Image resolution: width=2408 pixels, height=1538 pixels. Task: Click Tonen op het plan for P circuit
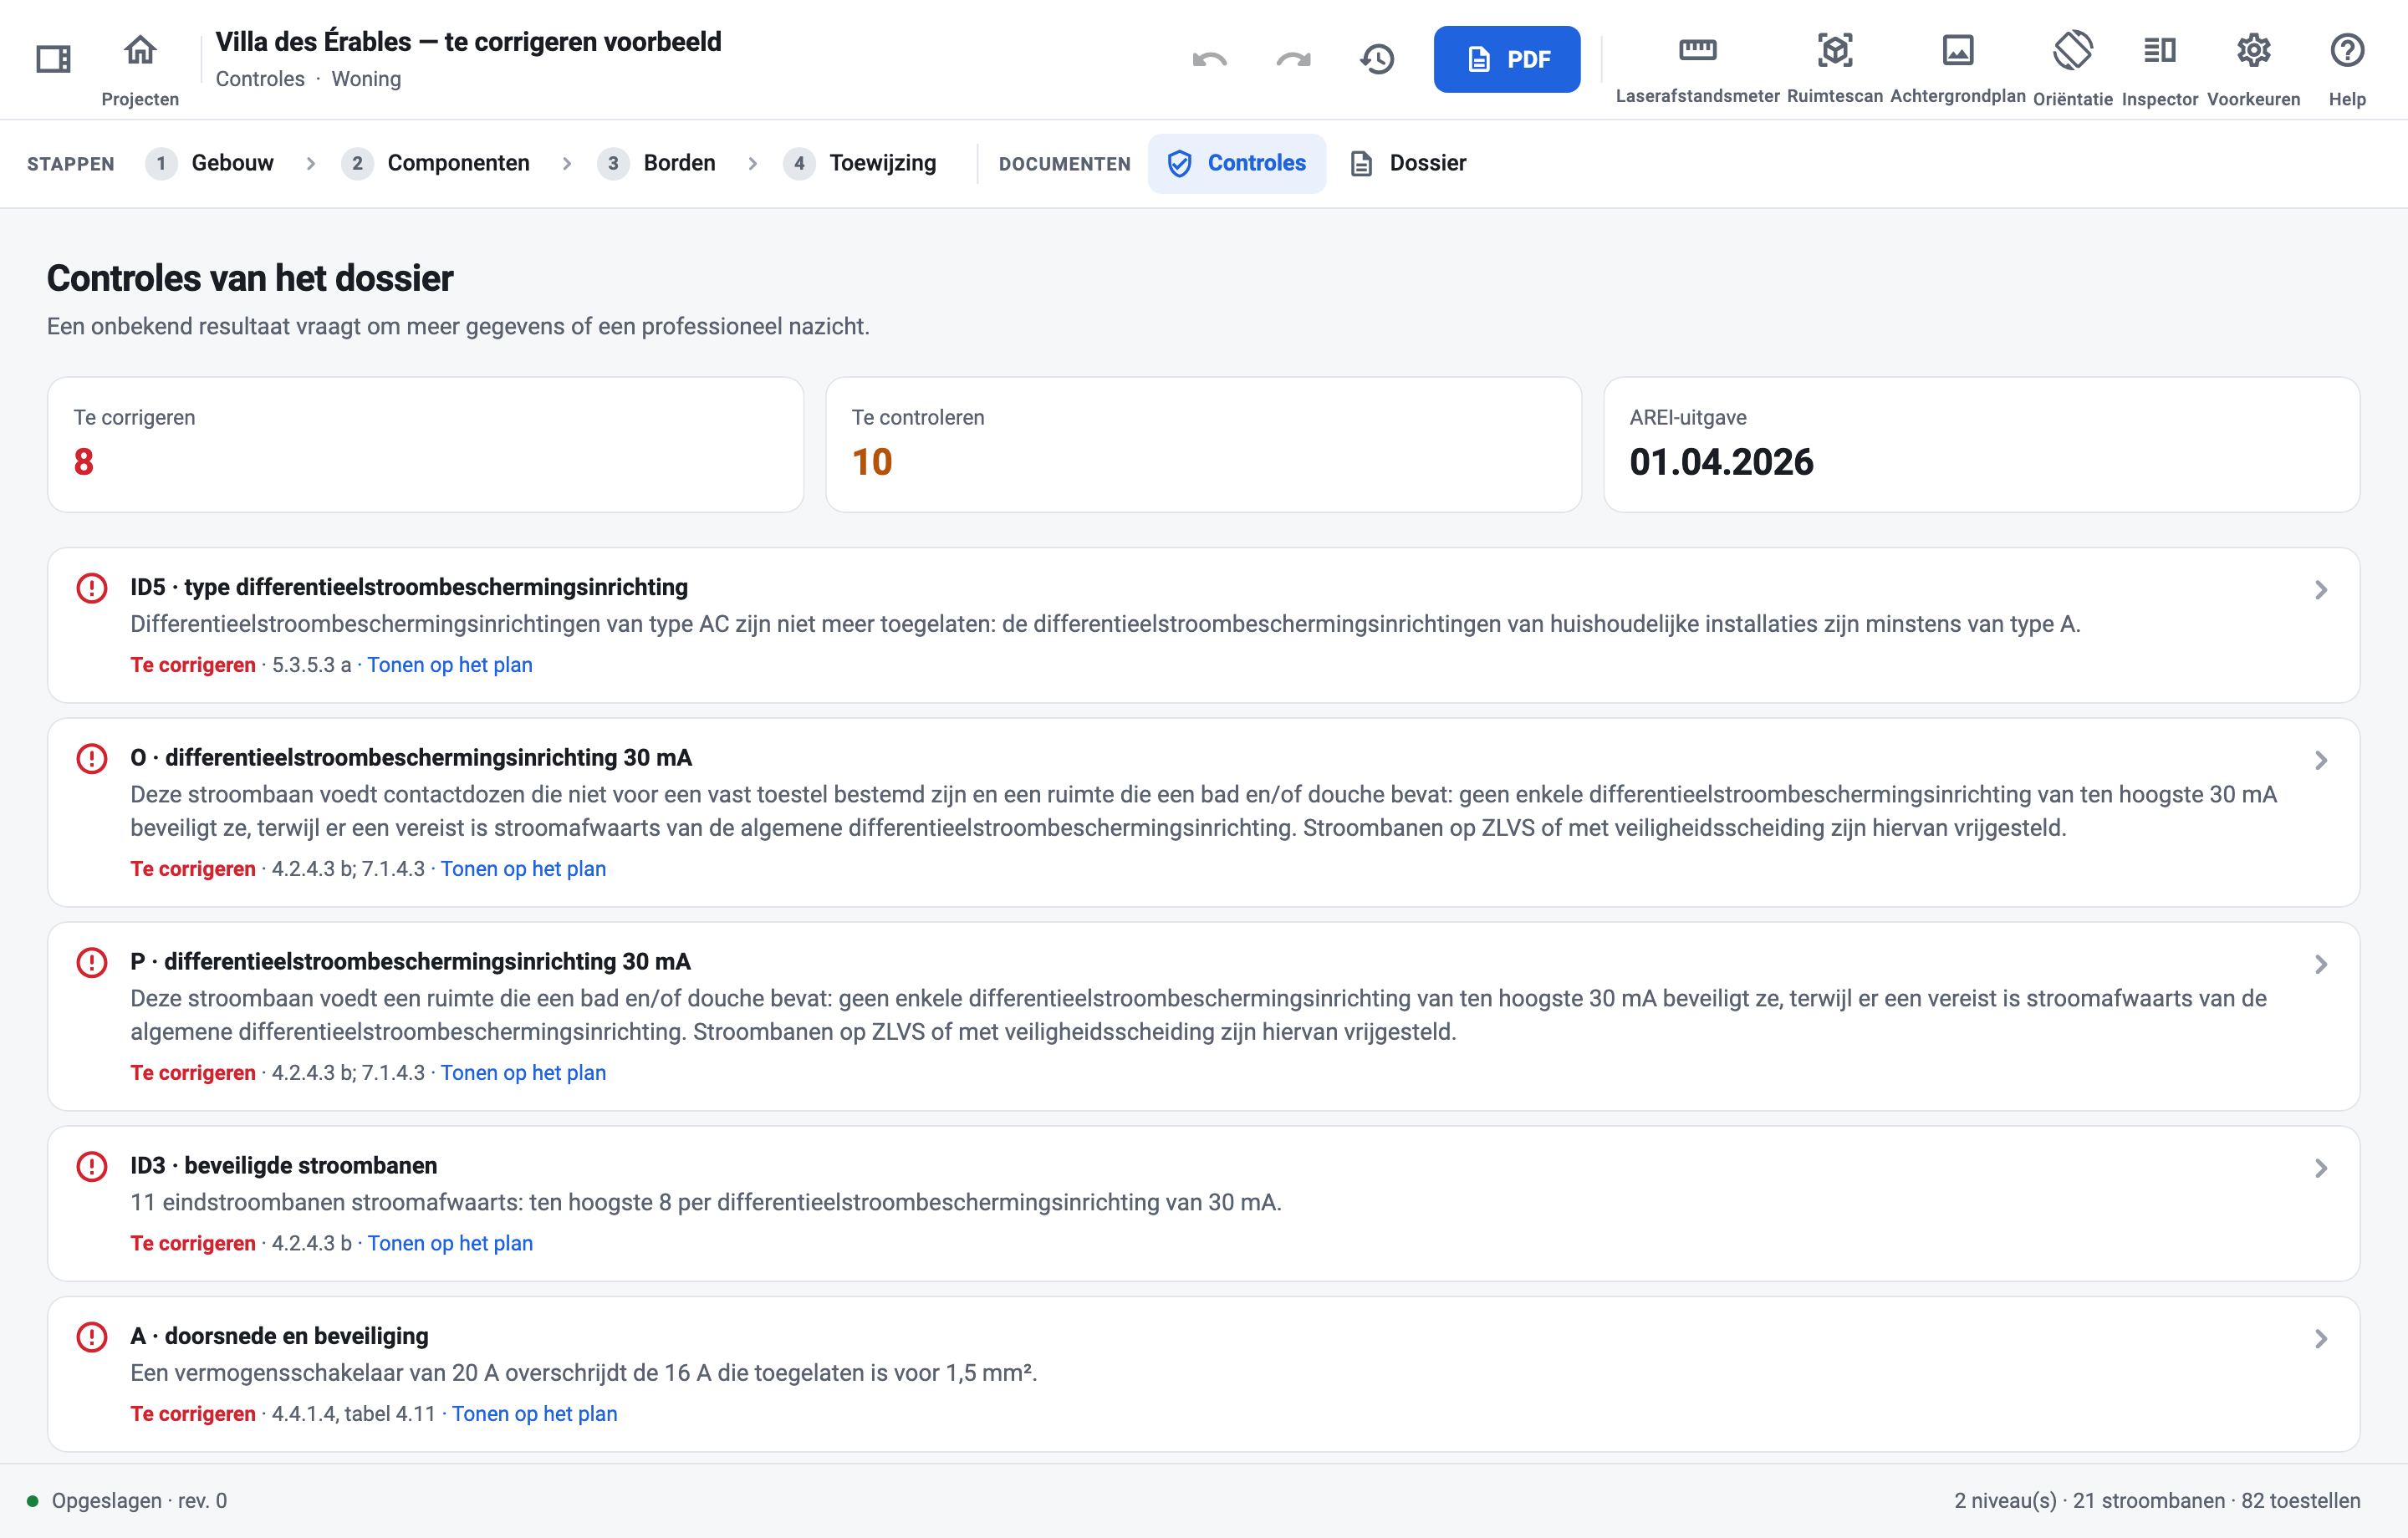point(523,1073)
